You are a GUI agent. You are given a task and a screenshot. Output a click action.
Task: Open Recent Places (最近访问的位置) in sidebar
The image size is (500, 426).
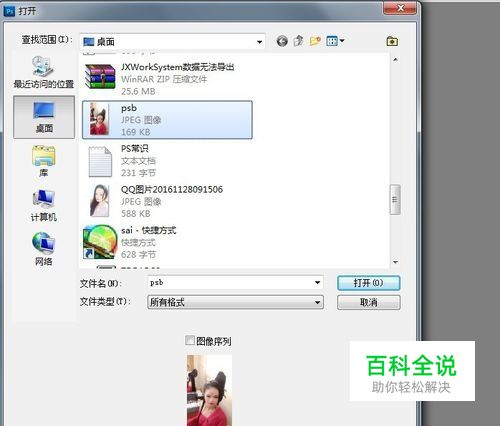coord(44,72)
